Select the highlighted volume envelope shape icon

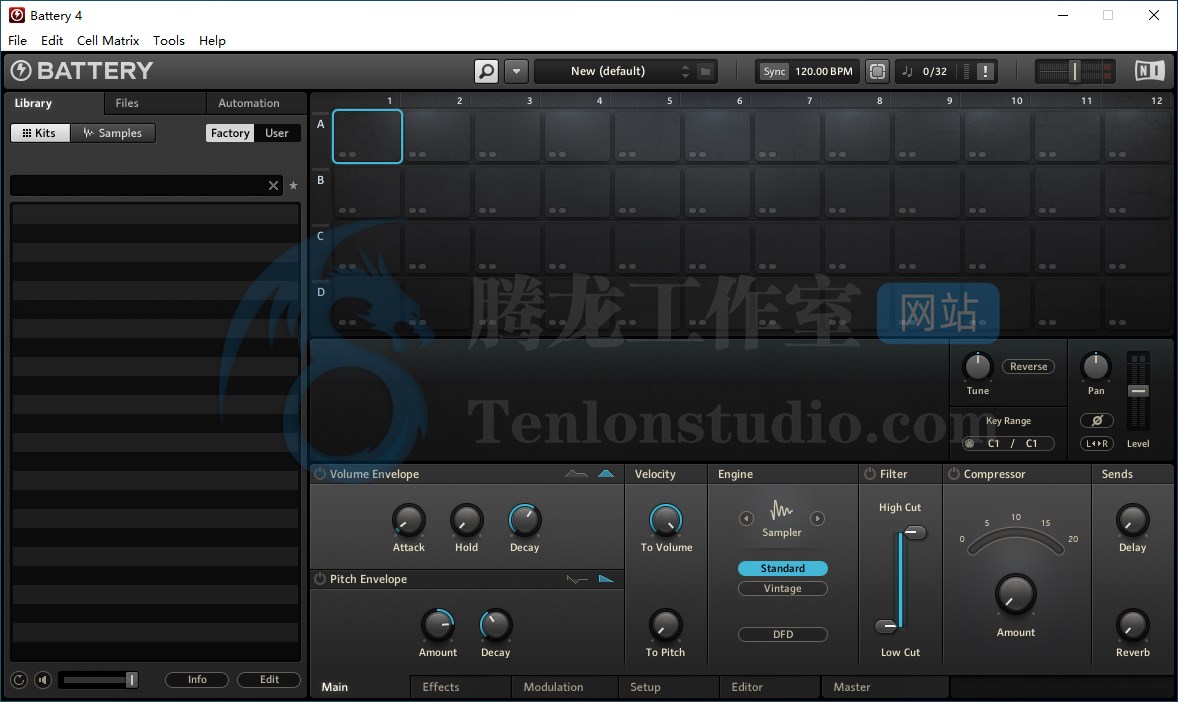click(x=606, y=474)
